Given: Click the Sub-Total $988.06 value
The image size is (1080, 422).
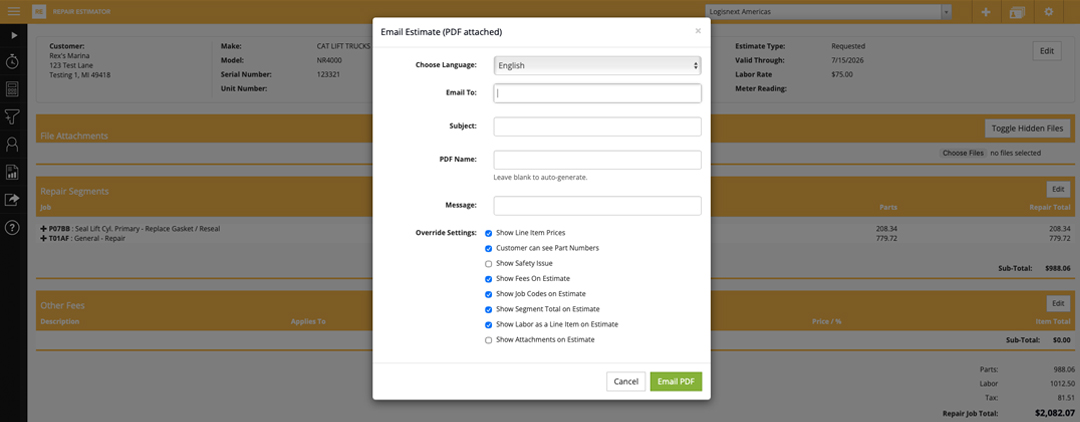Looking at the screenshot, I should coord(1057,268).
